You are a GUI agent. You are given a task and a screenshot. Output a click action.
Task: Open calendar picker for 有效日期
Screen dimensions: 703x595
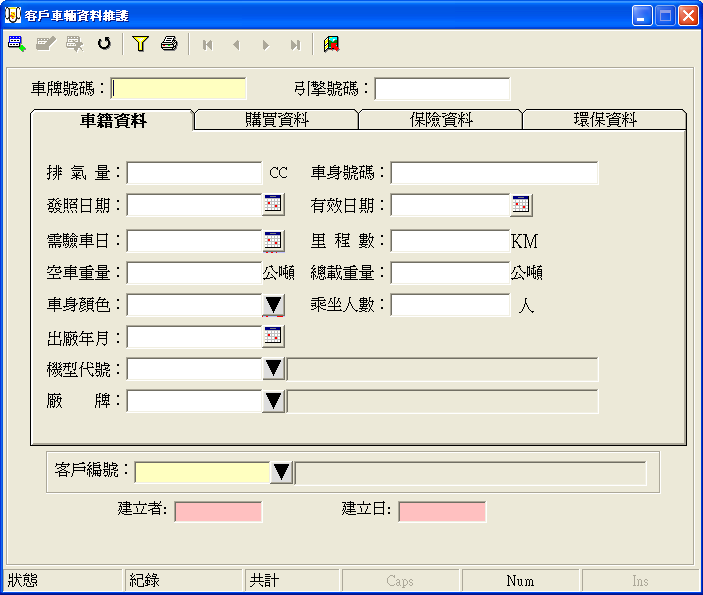coord(521,205)
